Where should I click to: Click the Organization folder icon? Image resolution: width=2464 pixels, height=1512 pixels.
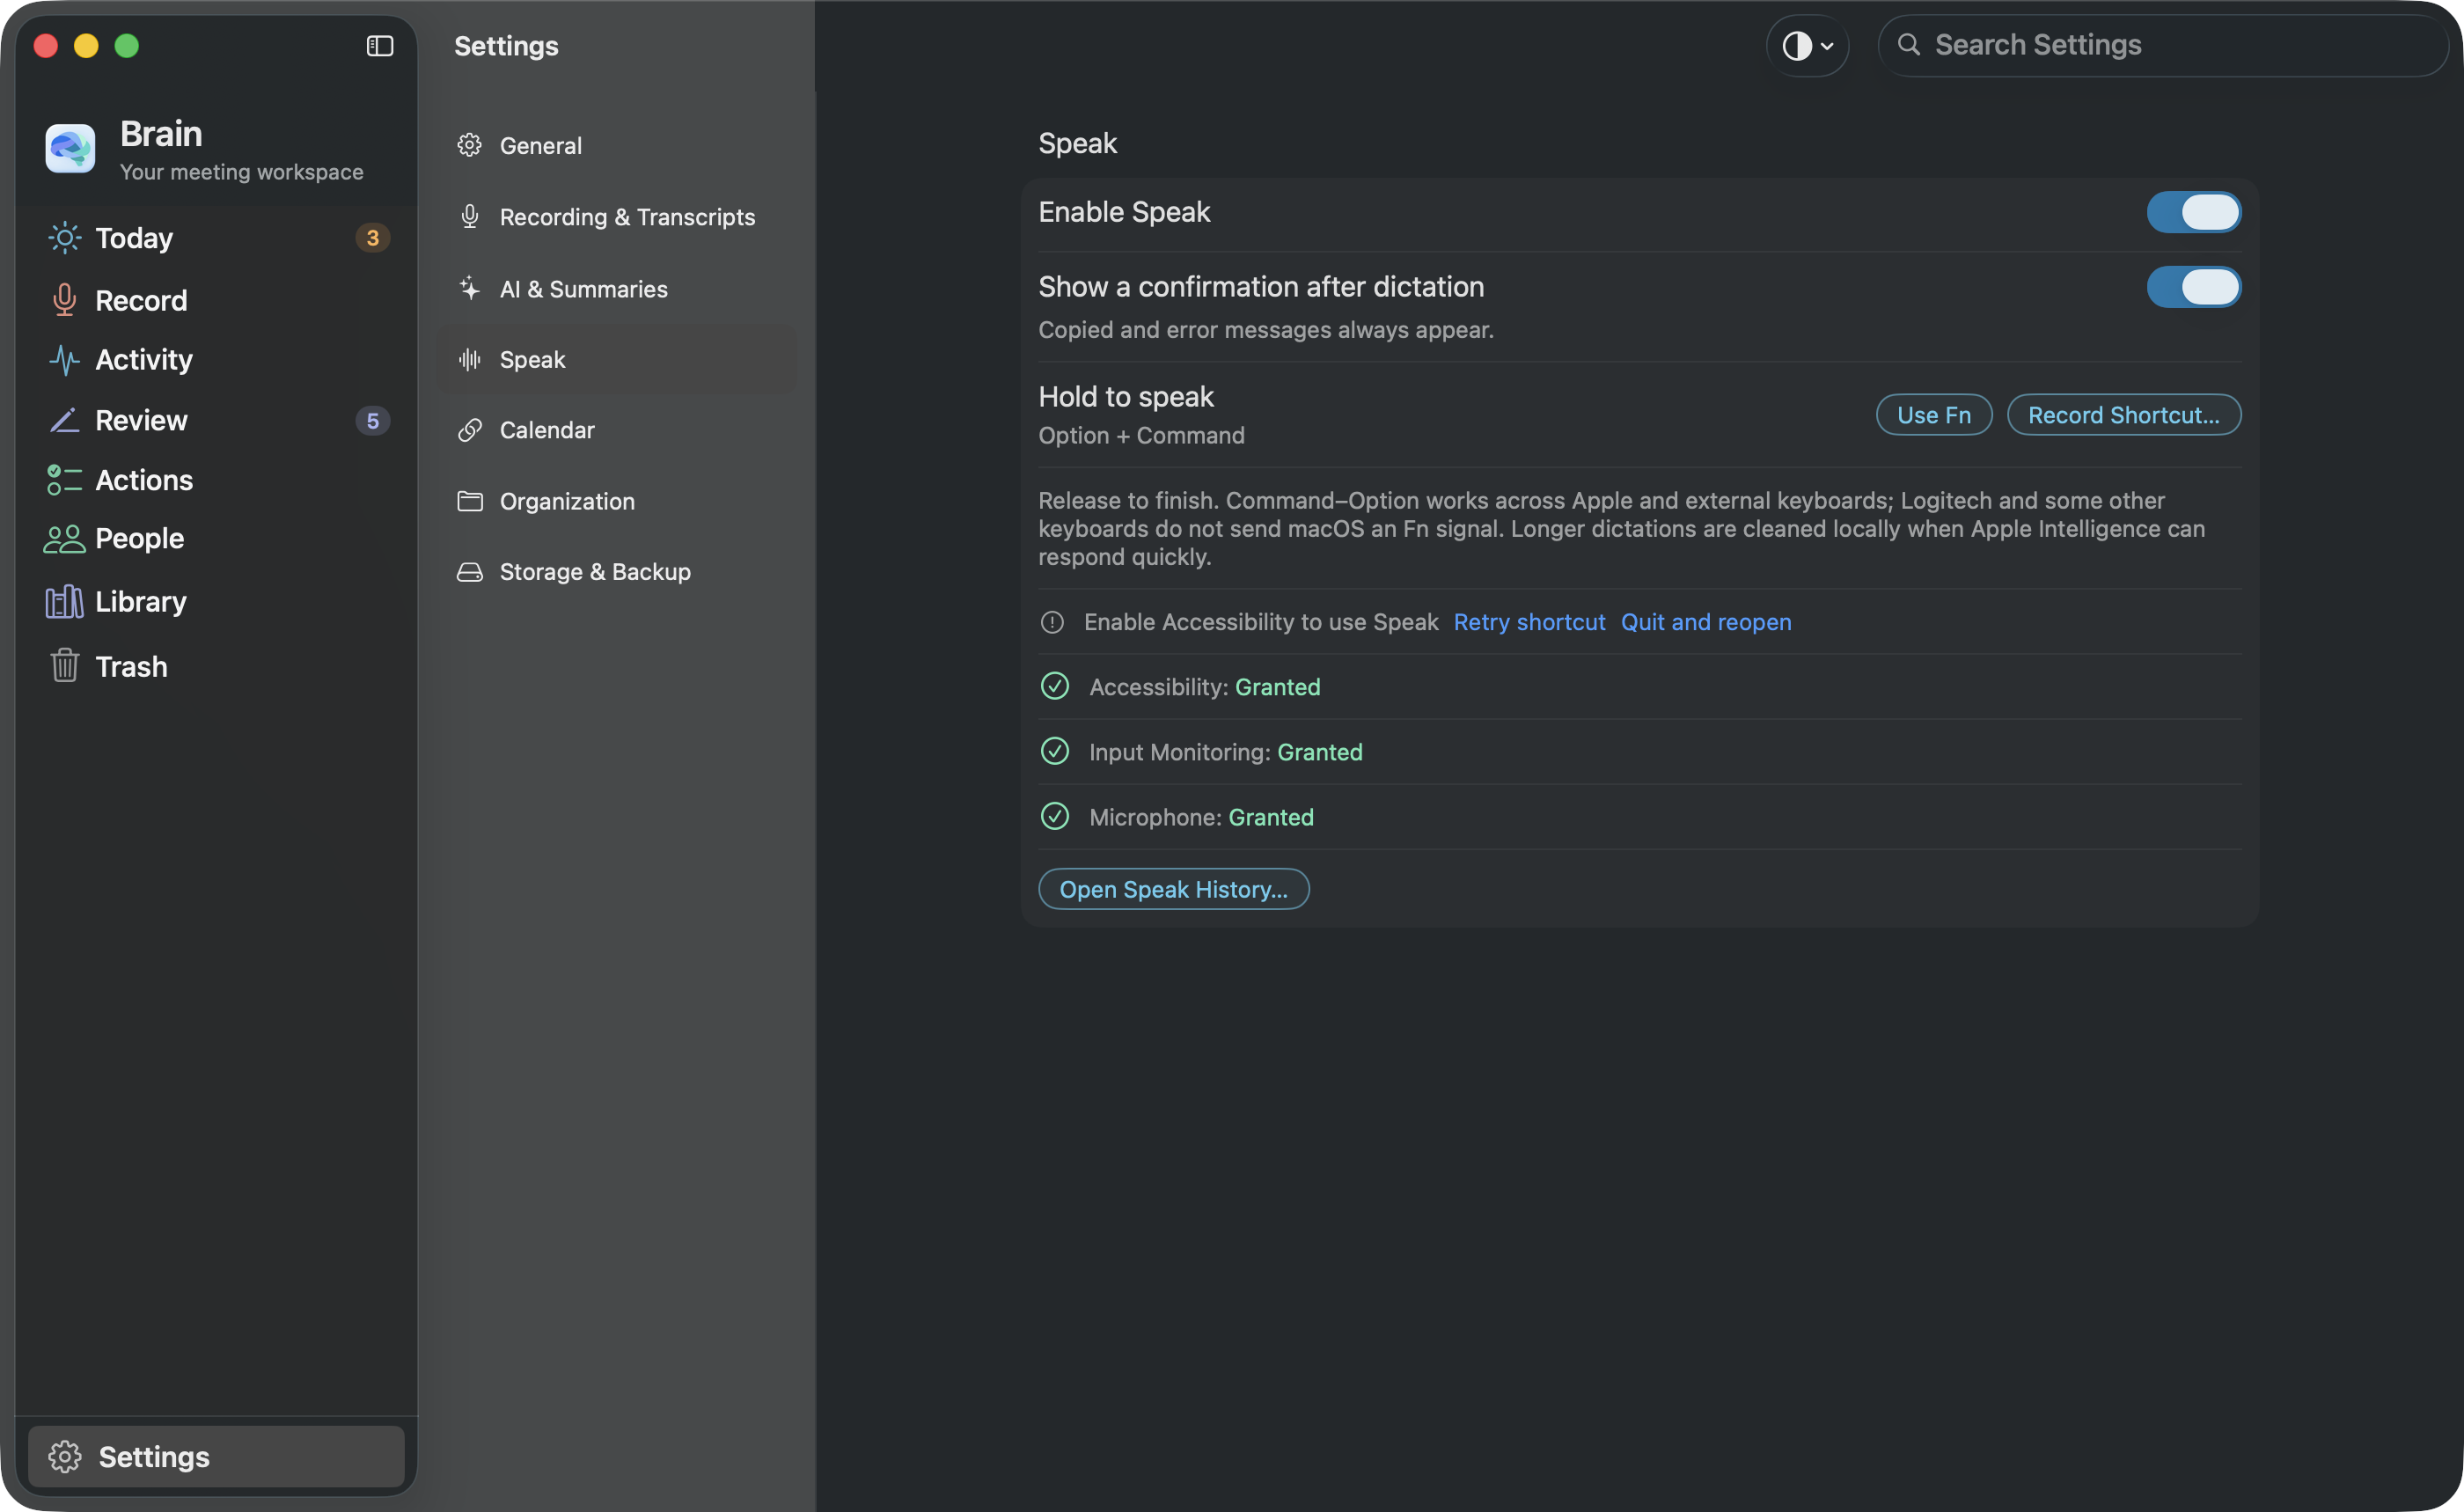pos(470,501)
